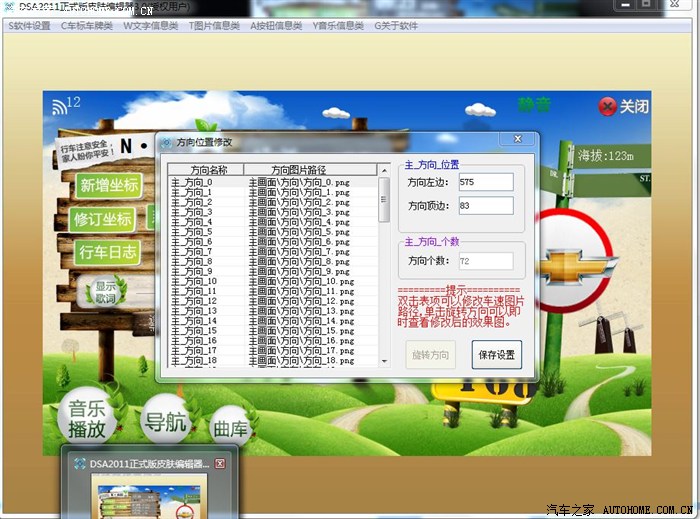Open the T图片信息类 menu
Screen dimensions: 700x519
214,26
